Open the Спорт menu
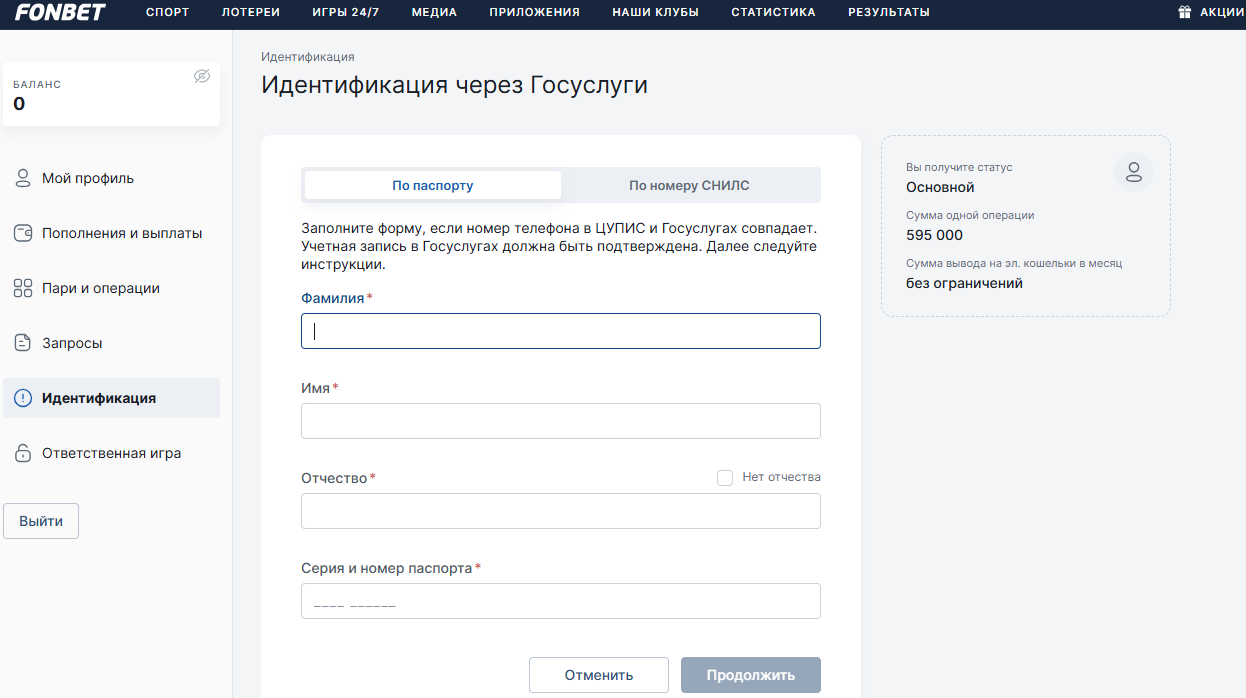 point(167,12)
